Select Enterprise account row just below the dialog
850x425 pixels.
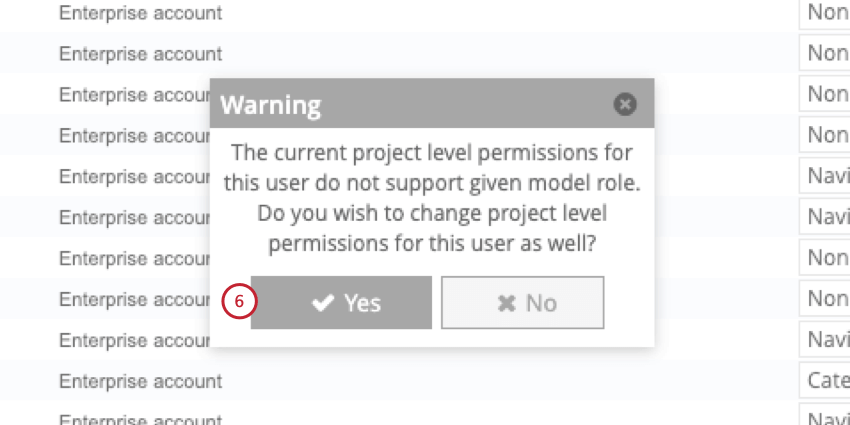coord(140,381)
